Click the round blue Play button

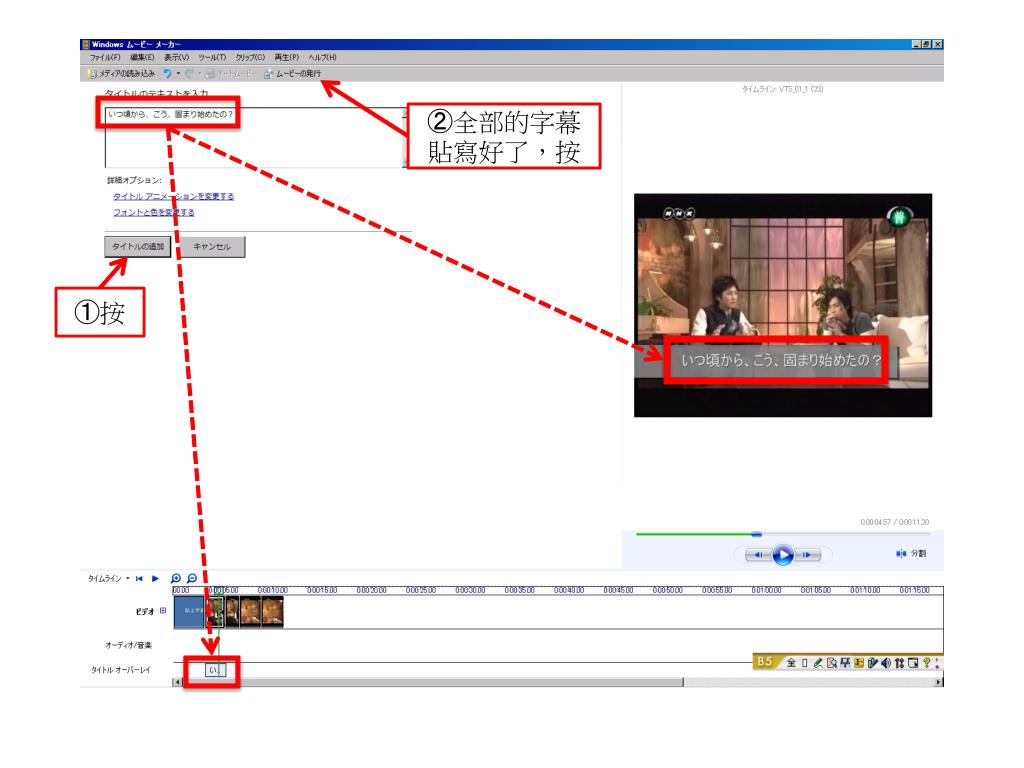pos(783,554)
